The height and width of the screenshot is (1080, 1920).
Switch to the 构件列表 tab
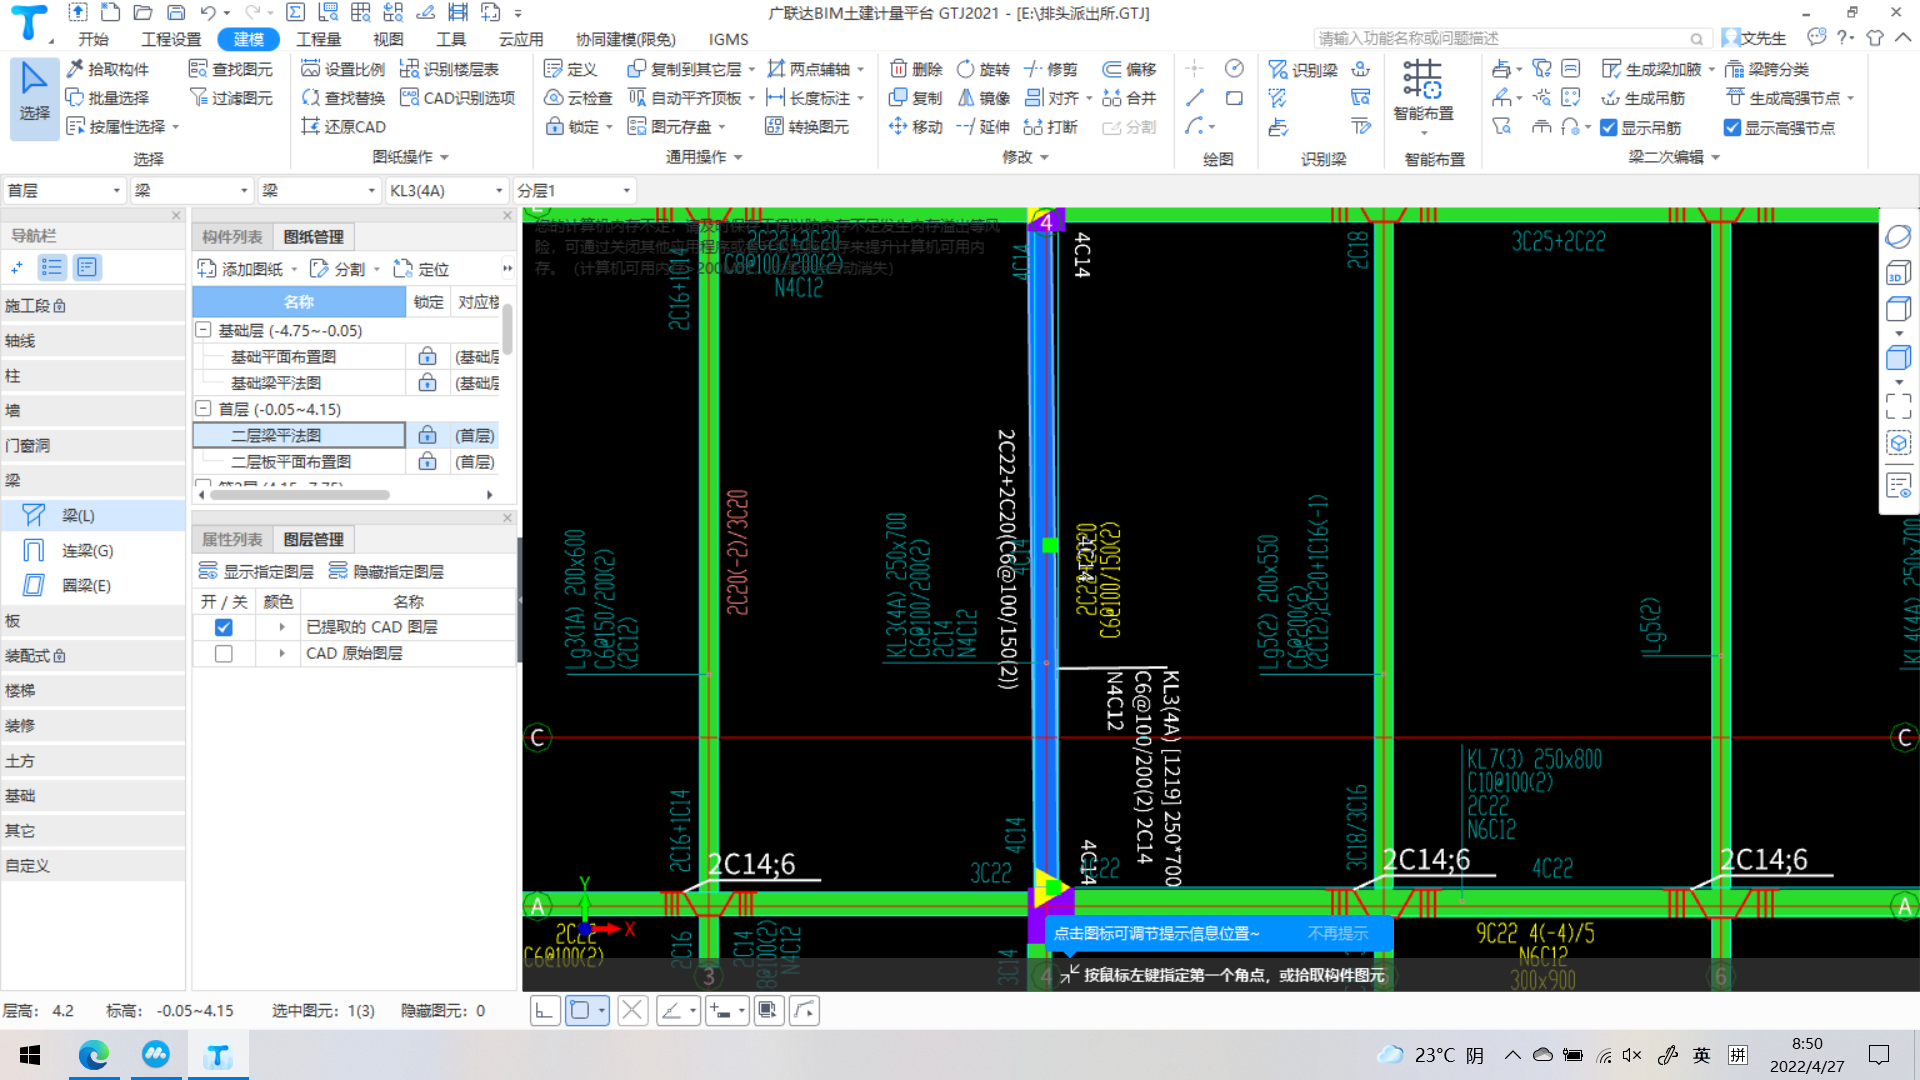tap(232, 237)
